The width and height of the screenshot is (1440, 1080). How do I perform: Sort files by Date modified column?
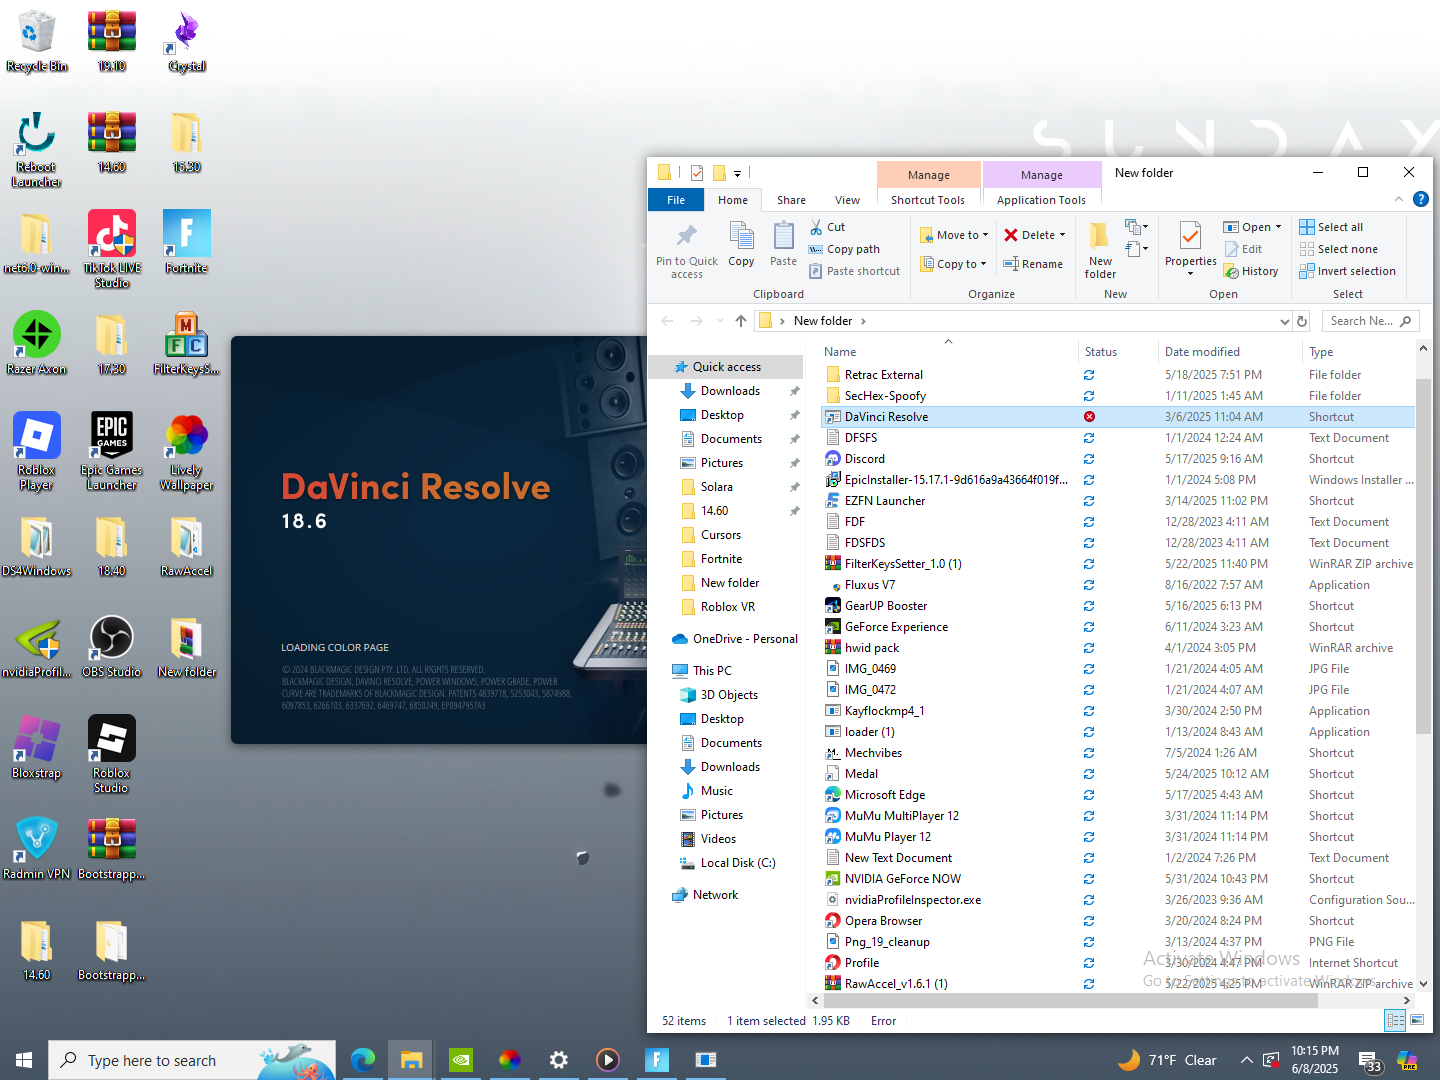pyautogui.click(x=1202, y=352)
